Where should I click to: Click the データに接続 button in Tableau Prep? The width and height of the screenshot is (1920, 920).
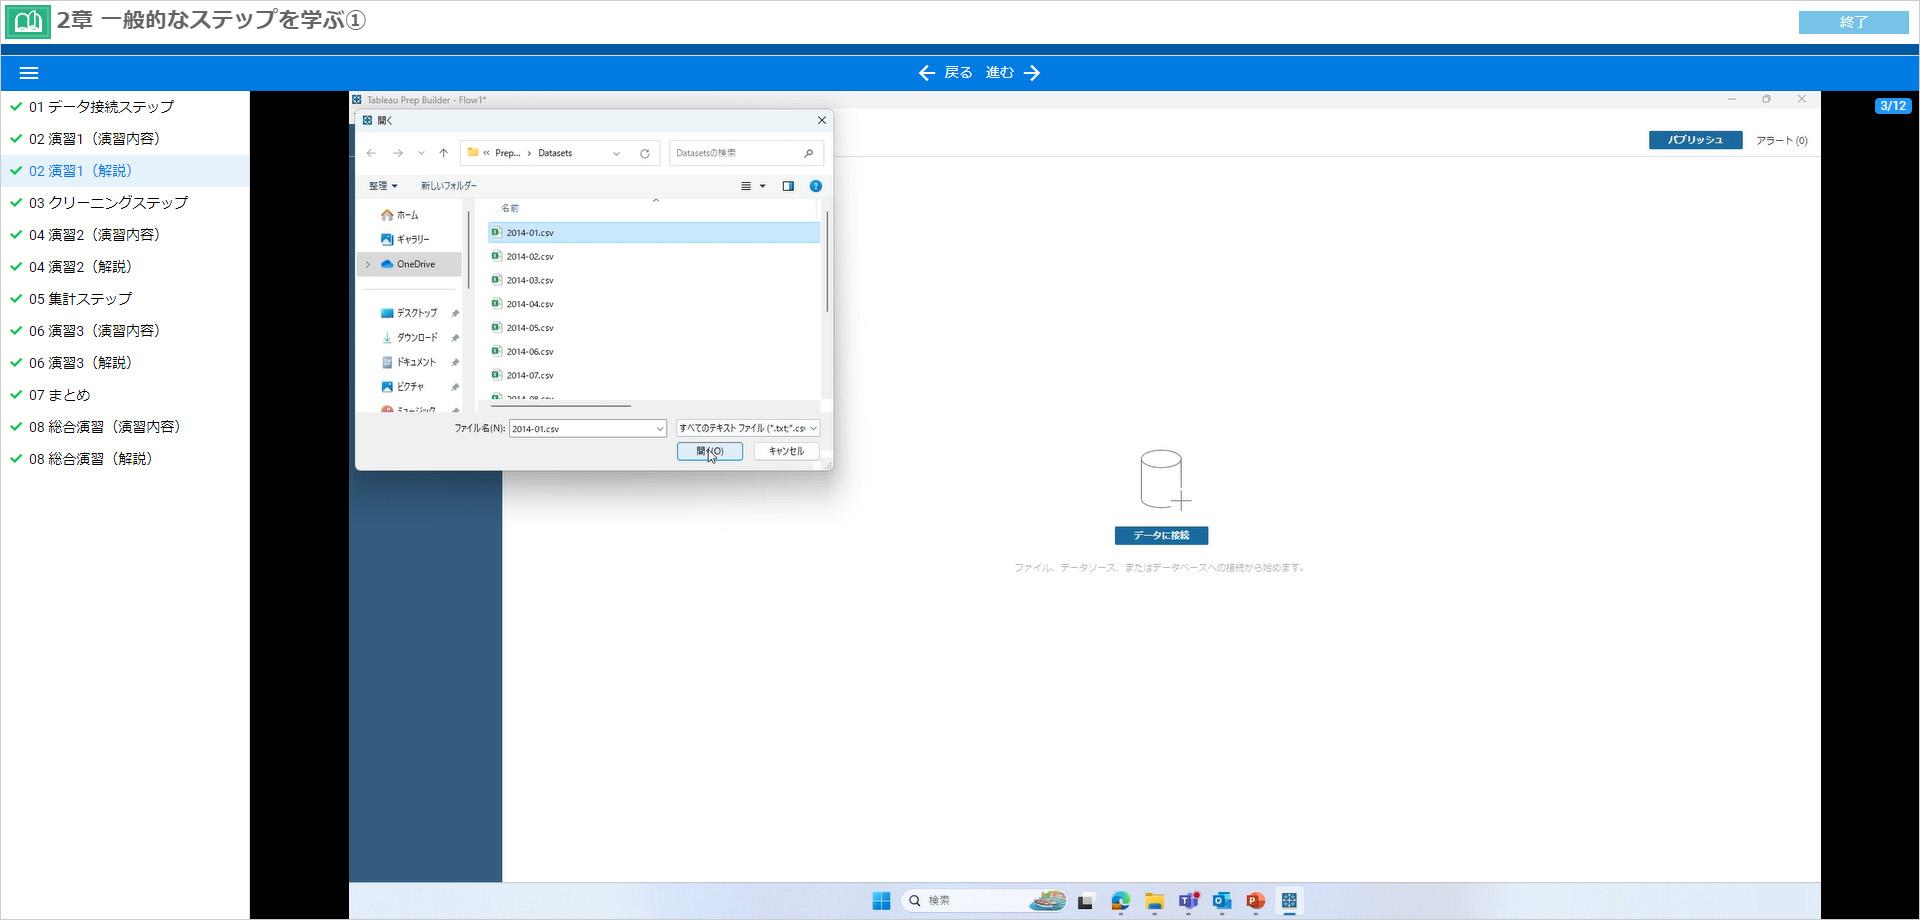(x=1161, y=535)
